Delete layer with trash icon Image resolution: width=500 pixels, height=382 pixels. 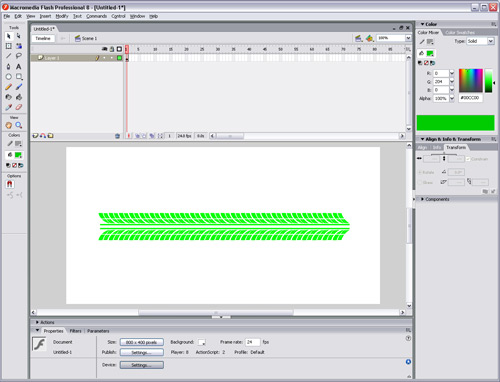(117, 136)
